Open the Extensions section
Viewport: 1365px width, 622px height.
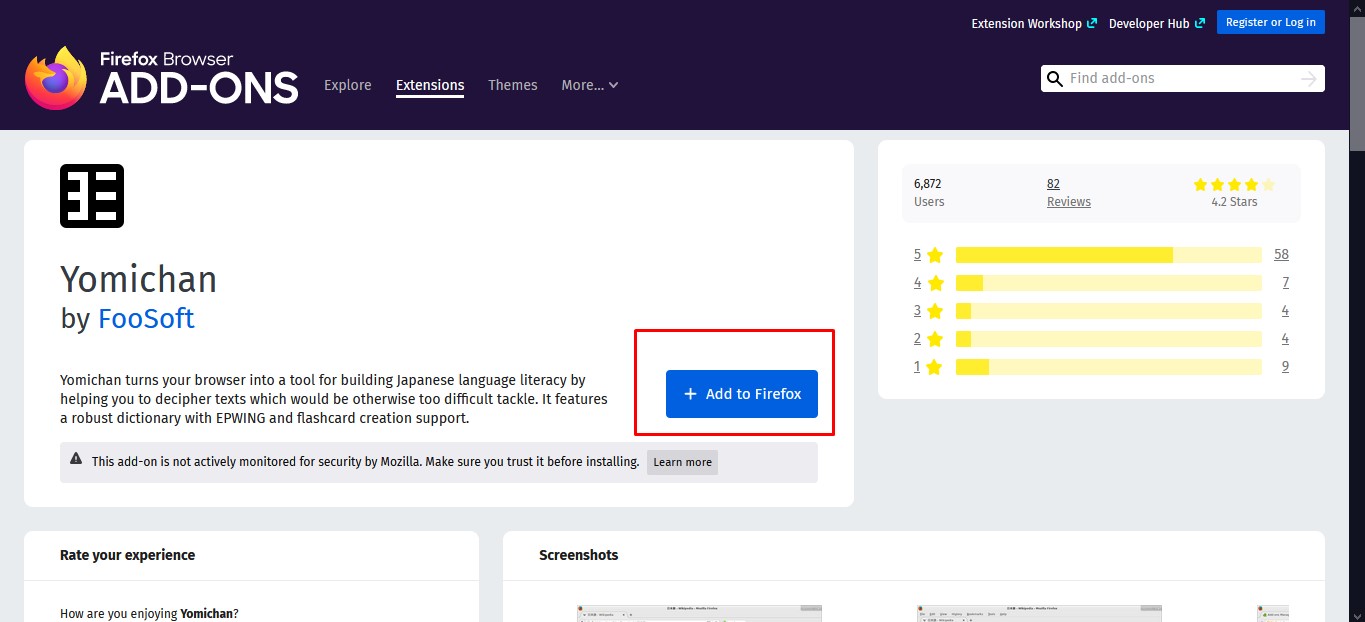click(x=430, y=85)
